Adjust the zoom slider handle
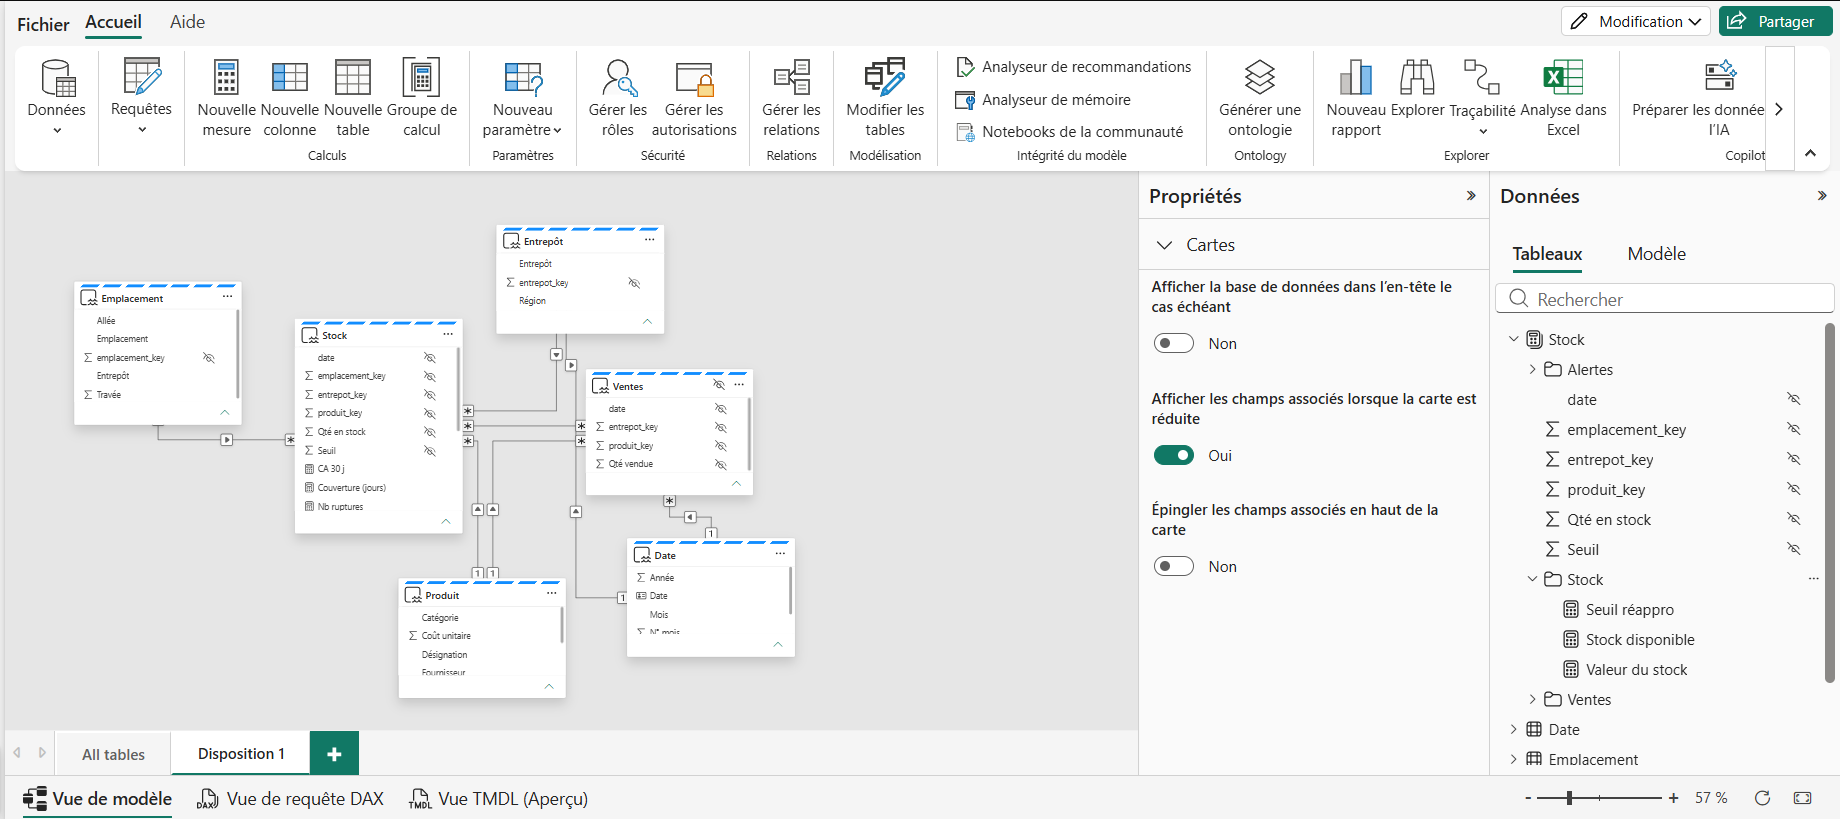This screenshot has width=1840, height=819. coord(1570,798)
